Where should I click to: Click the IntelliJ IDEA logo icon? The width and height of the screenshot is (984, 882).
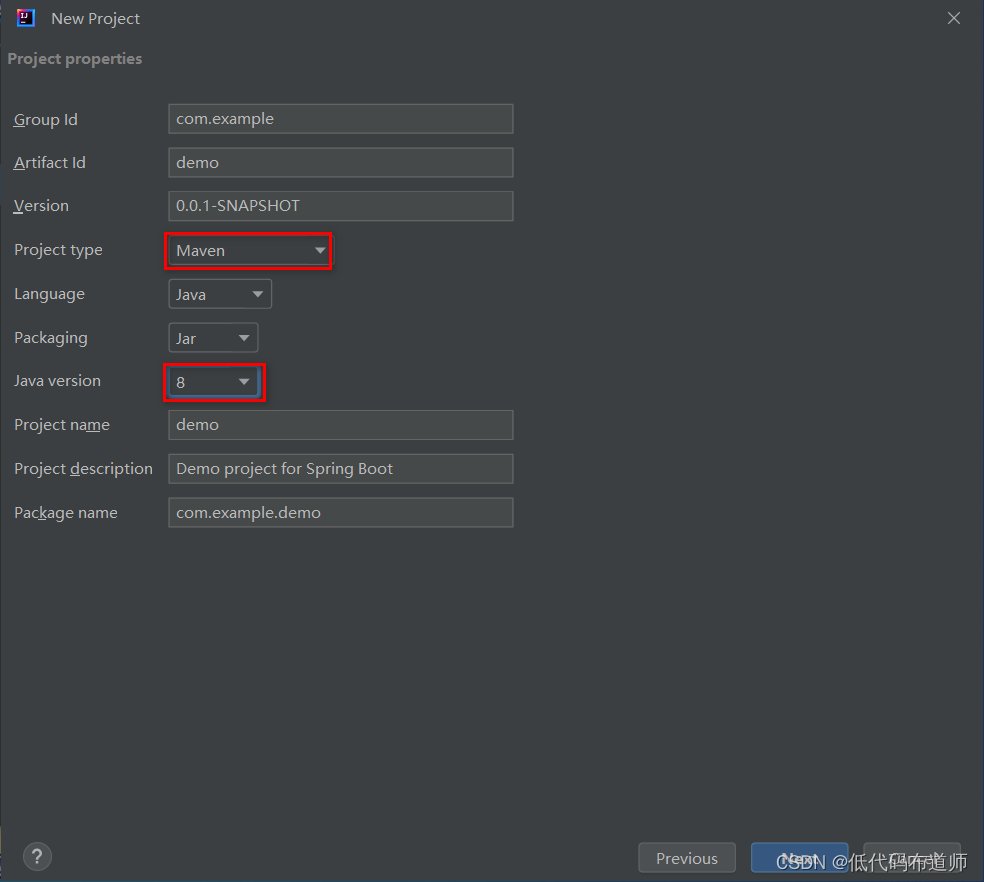pyautogui.click(x=26, y=18)
